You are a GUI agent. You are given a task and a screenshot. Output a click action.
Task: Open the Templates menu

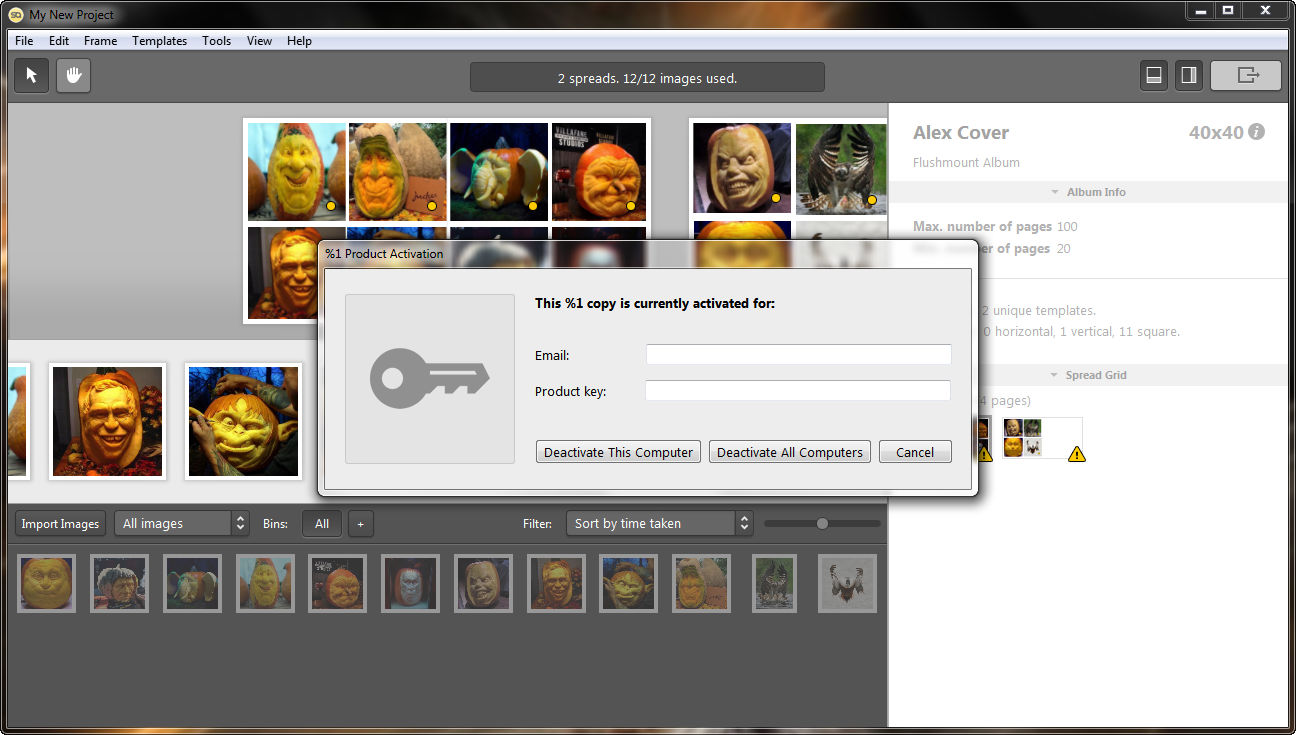click(159, 41)
